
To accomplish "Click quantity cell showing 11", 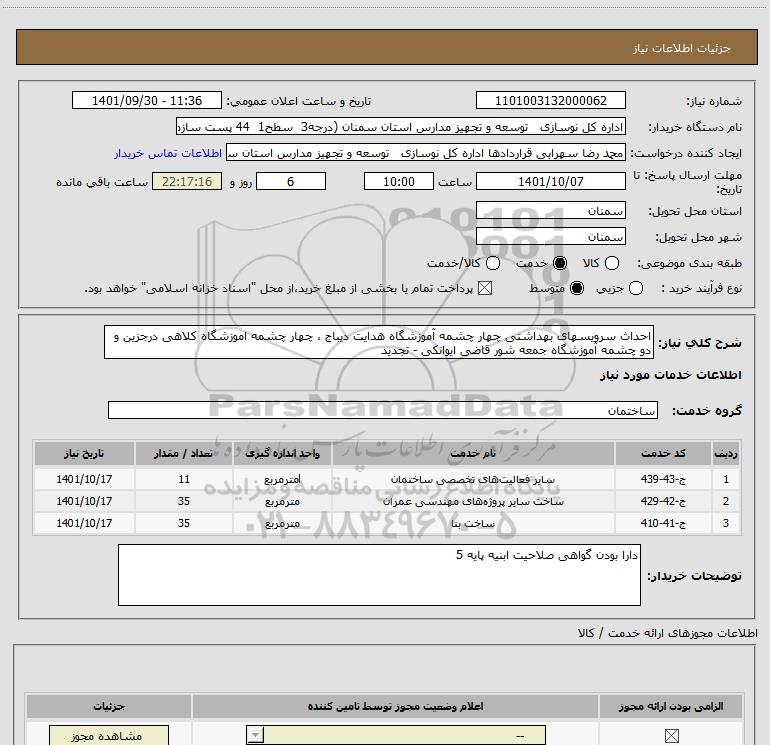I will tap(184, 479).
